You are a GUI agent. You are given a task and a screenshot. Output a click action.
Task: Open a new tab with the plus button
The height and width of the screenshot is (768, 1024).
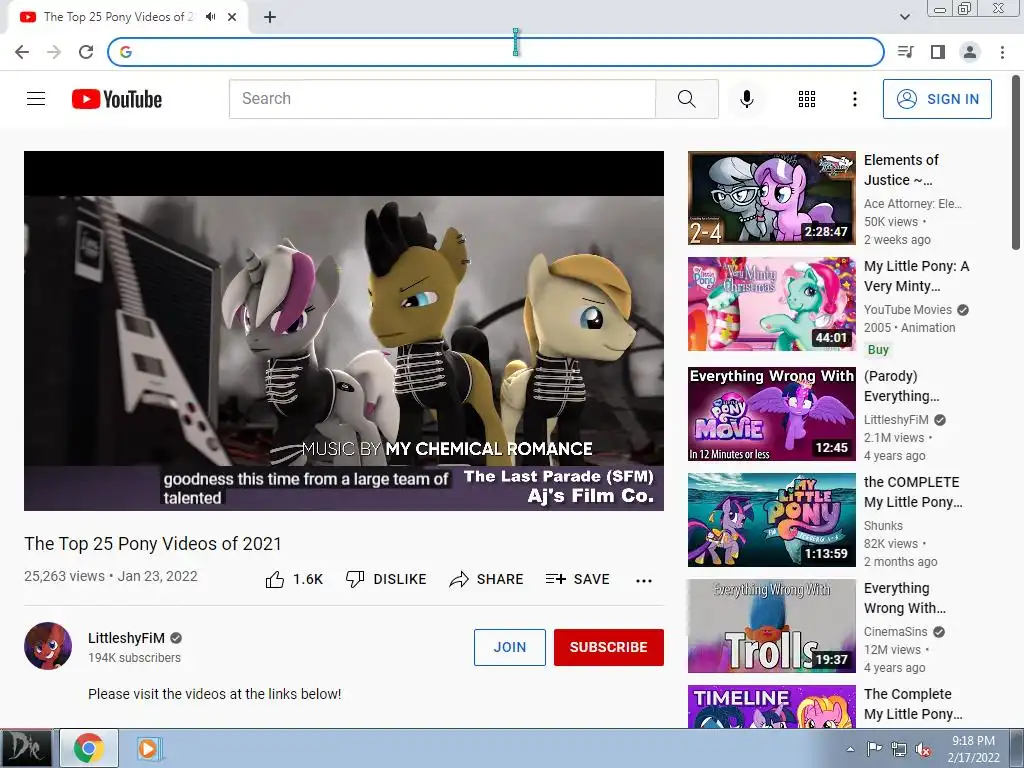click(x=270, y=17)
